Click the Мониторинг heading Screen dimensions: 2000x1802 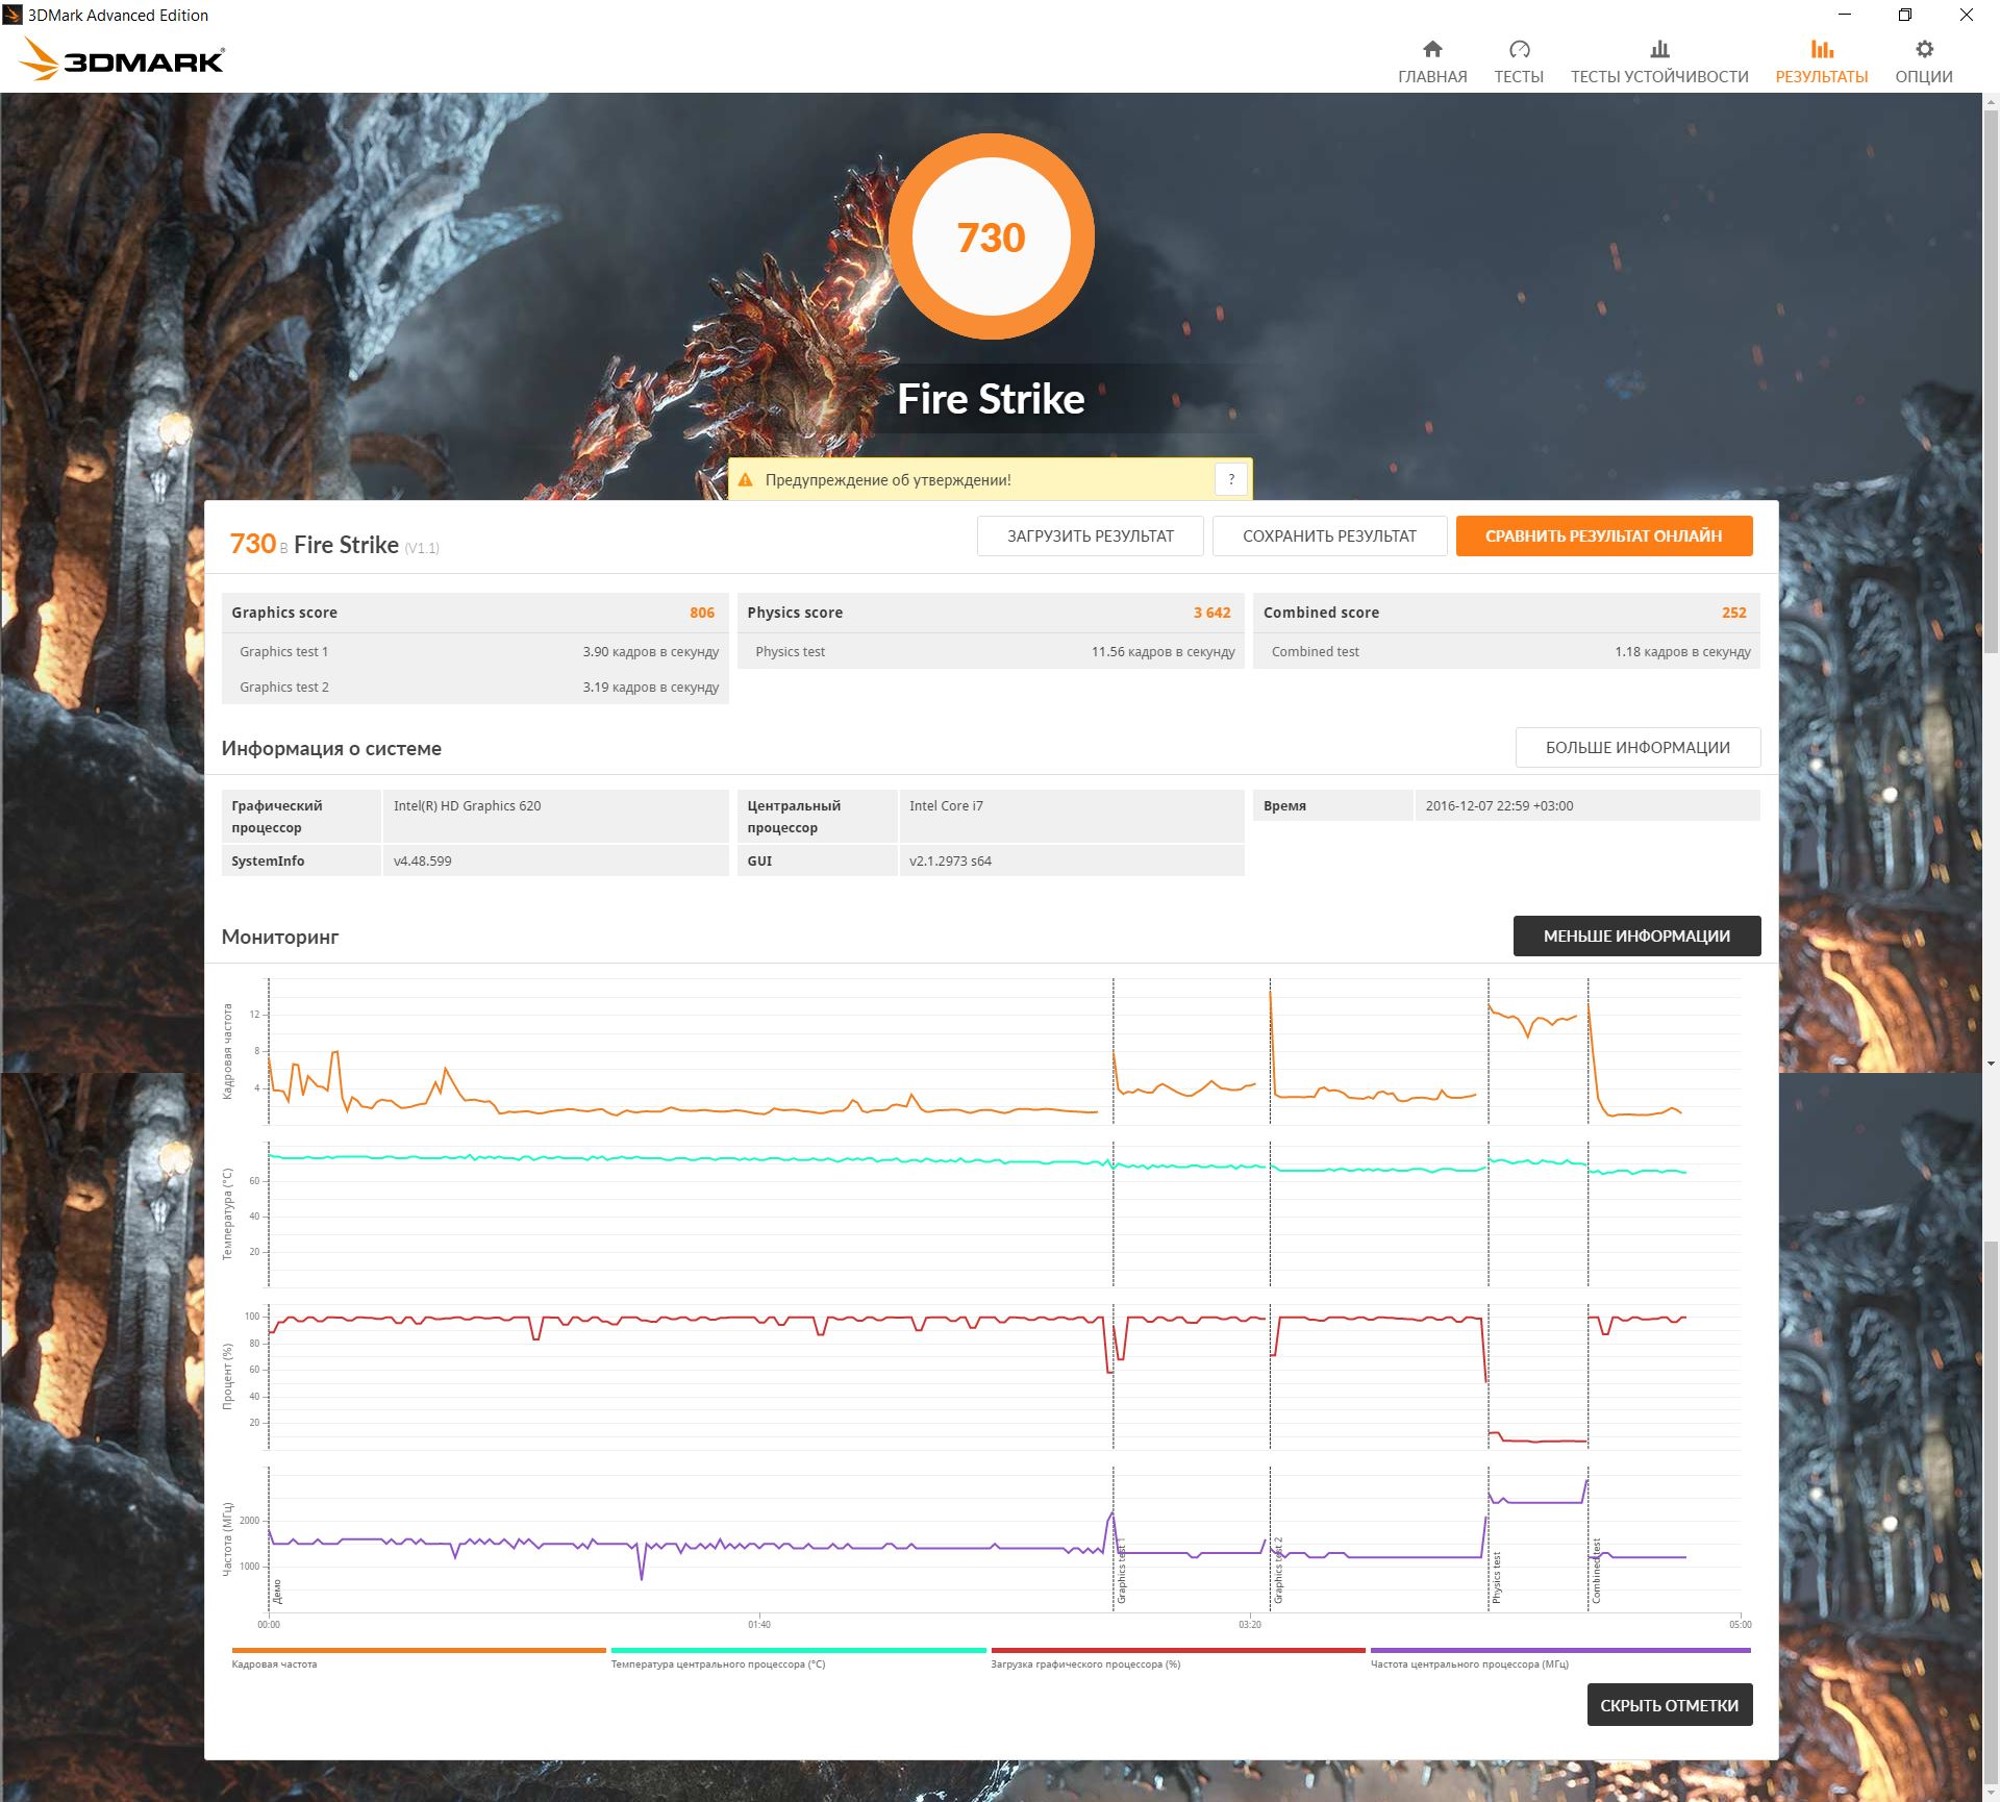tap(280, 937)
